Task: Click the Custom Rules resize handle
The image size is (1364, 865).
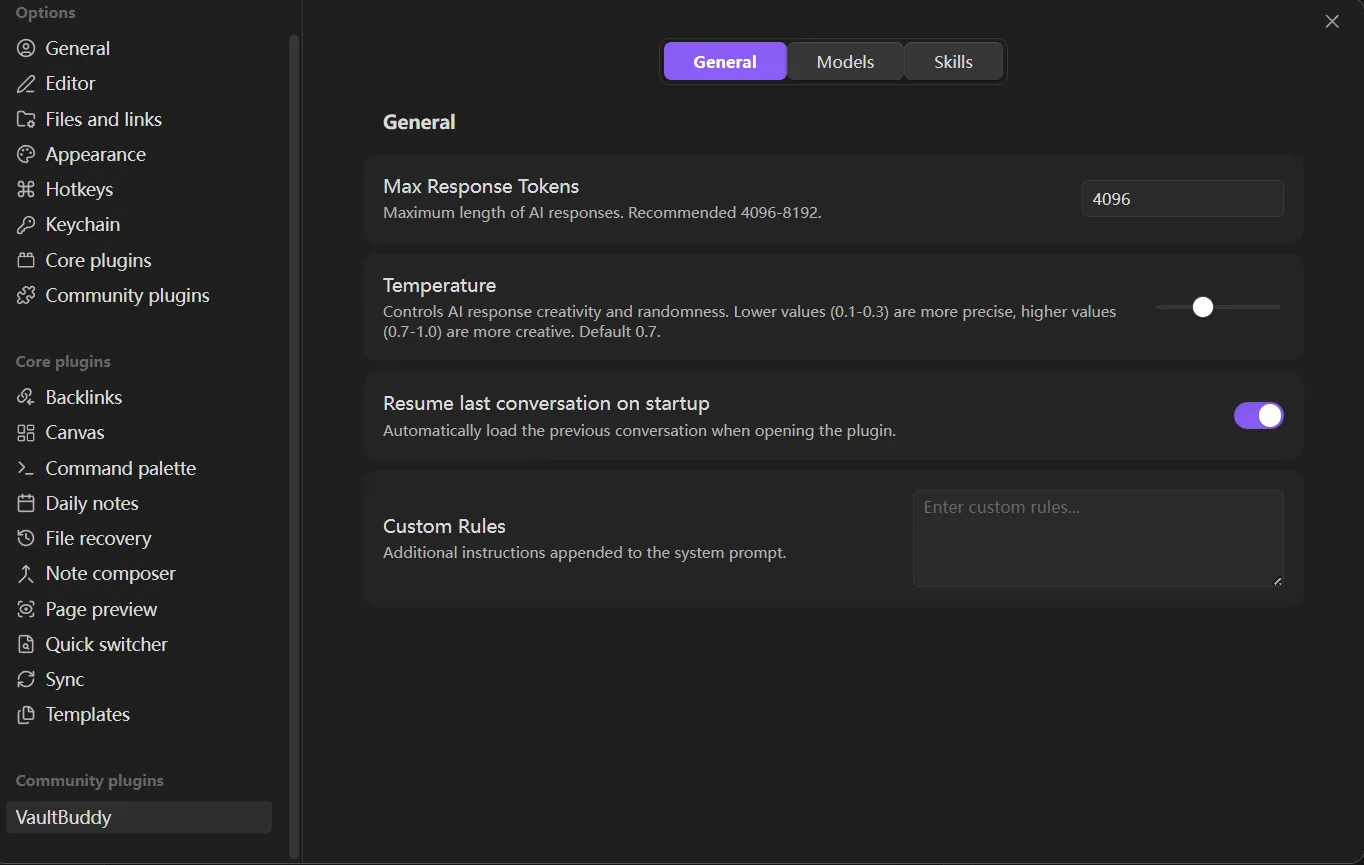Action: 1277,580
